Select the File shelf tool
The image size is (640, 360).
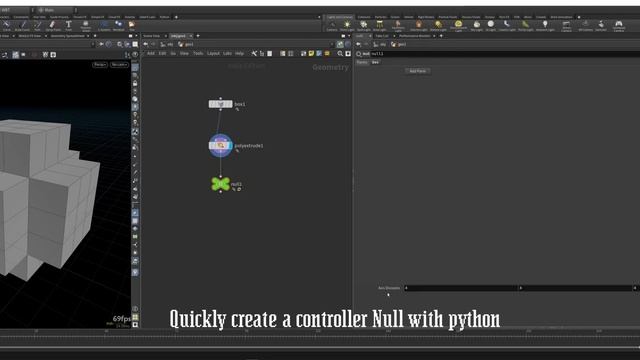coord(132,26)
